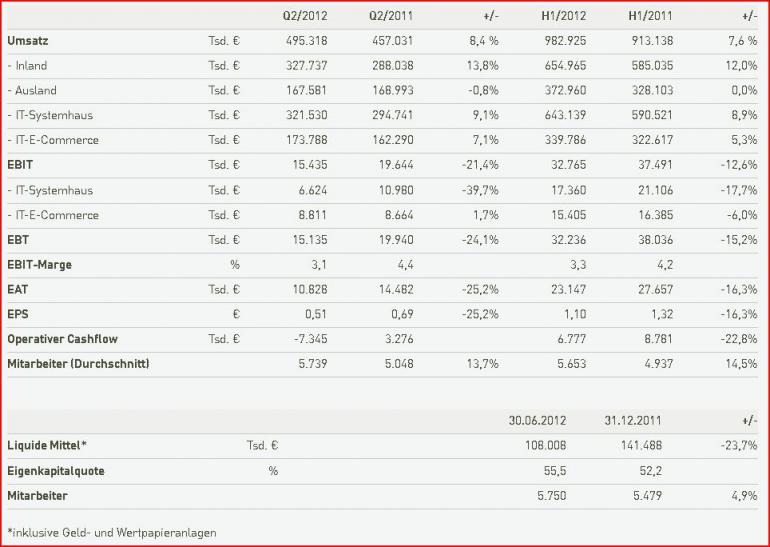Image resolution: width=770 pixels, height=547 pixels.
Task: Select the Q2/2012 column header
Action: pyautogui.click(x=304, y=16)
